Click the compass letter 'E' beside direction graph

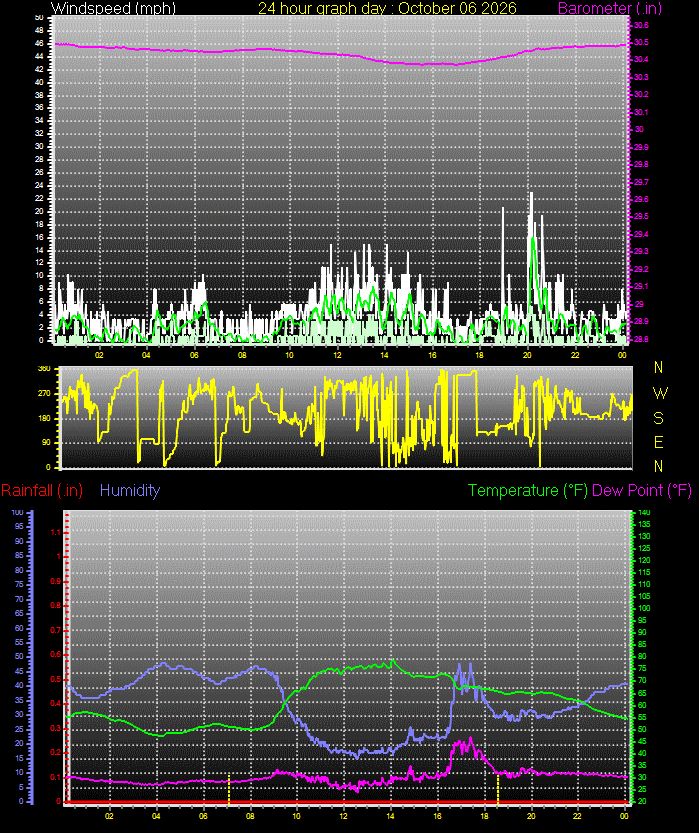659,442
